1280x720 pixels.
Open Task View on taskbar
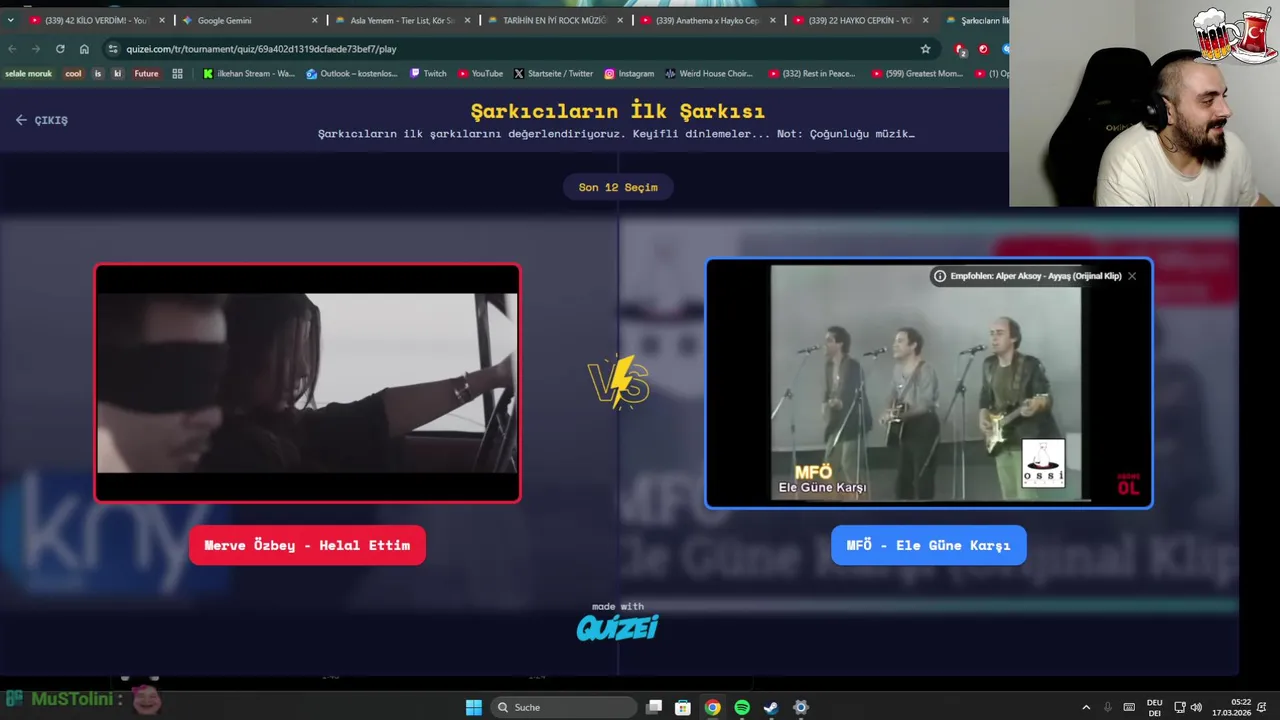point(654,707)
